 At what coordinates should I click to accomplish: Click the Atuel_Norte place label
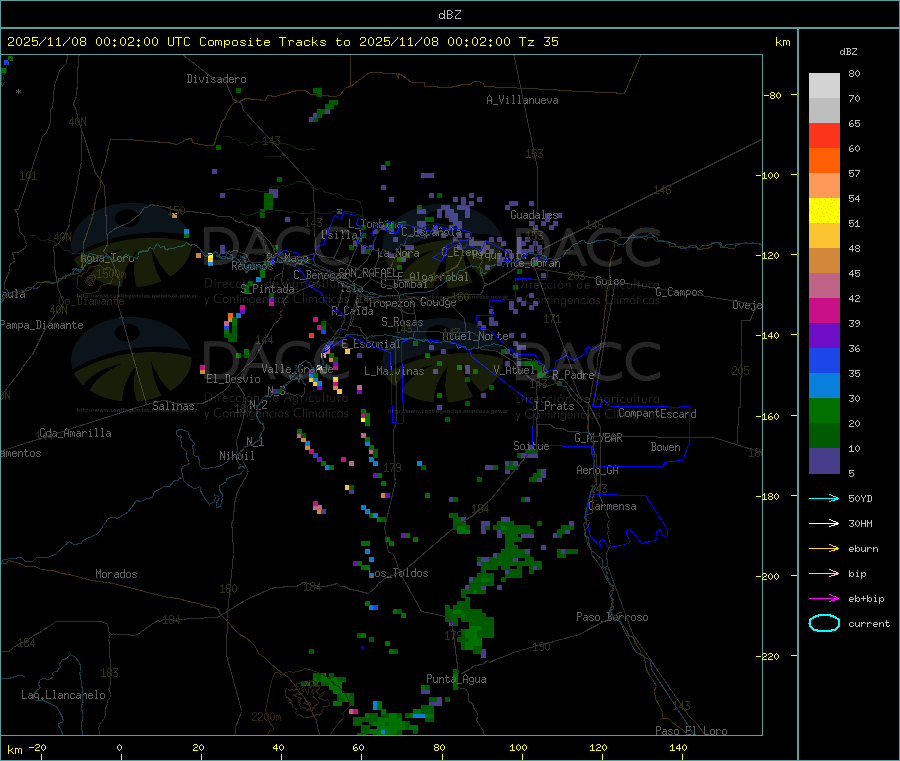(x=476, y=336)
